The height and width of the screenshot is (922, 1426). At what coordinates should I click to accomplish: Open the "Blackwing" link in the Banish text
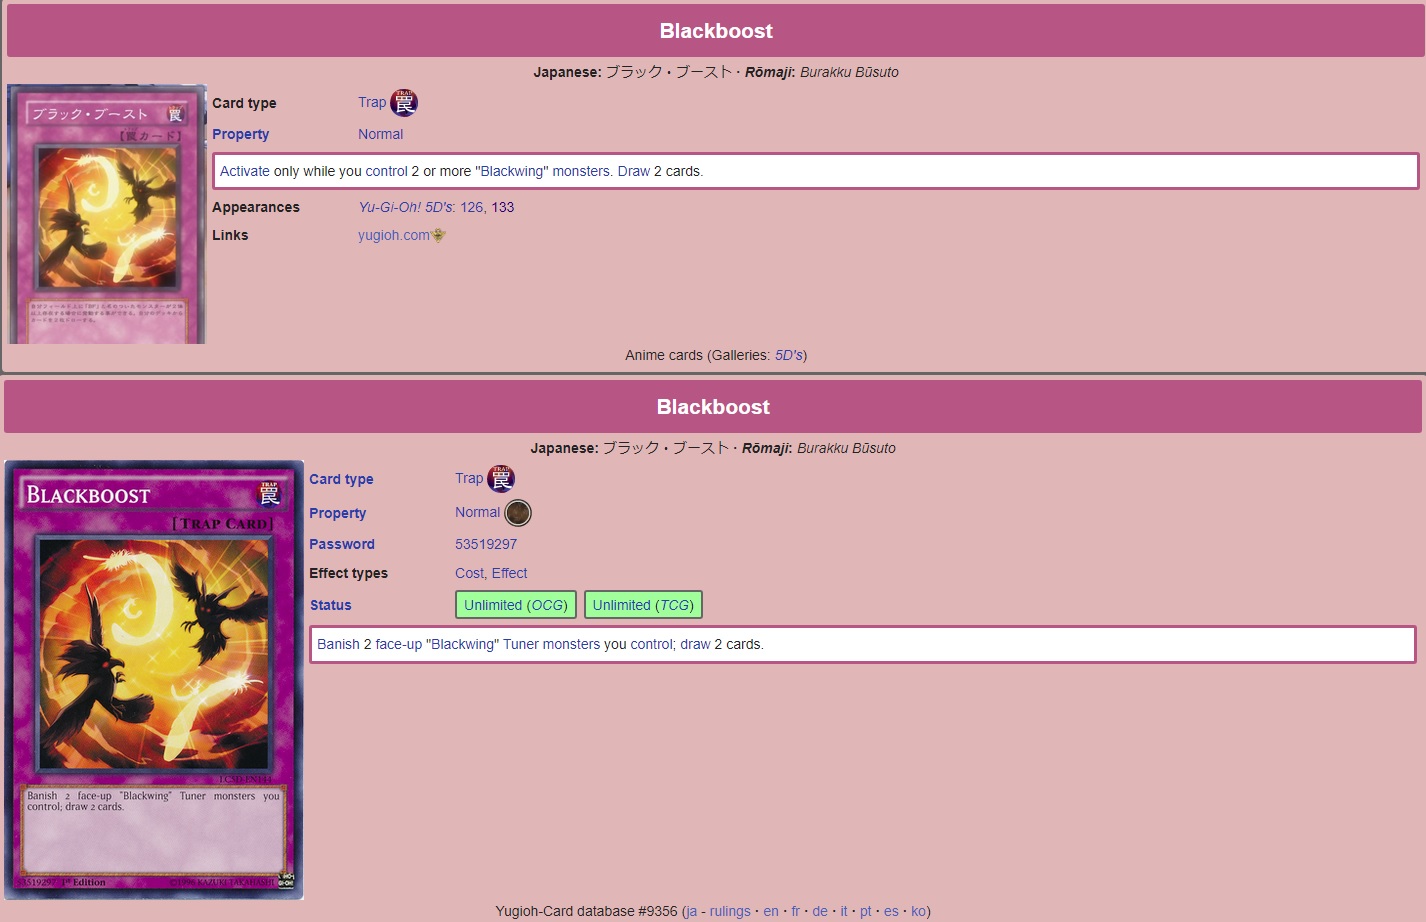[463, 644]
